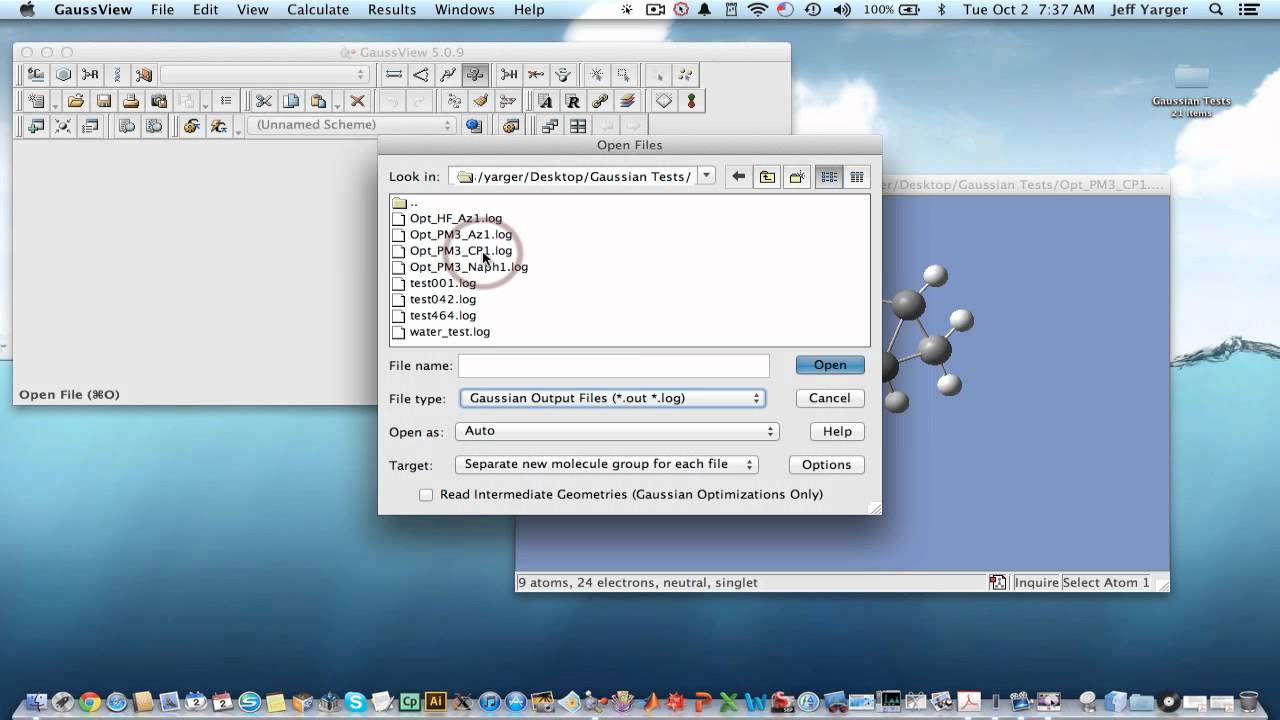Enable Read Intermediate Geometries checkbox

click(426, 495)
